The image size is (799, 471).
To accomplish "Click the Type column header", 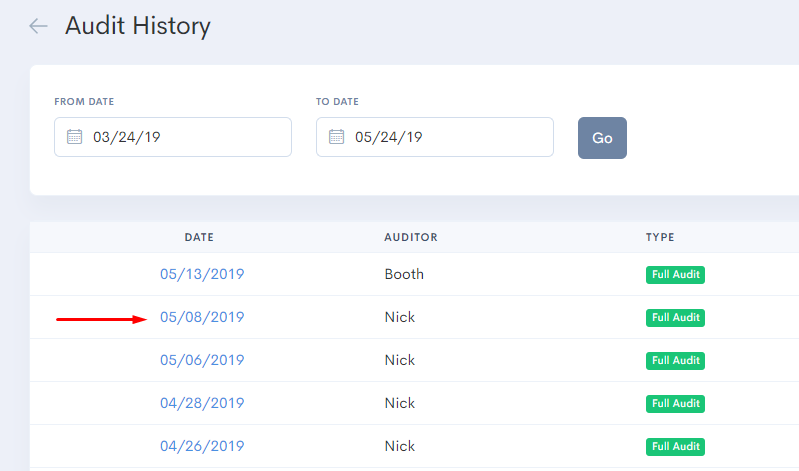I will pos(660,237).
